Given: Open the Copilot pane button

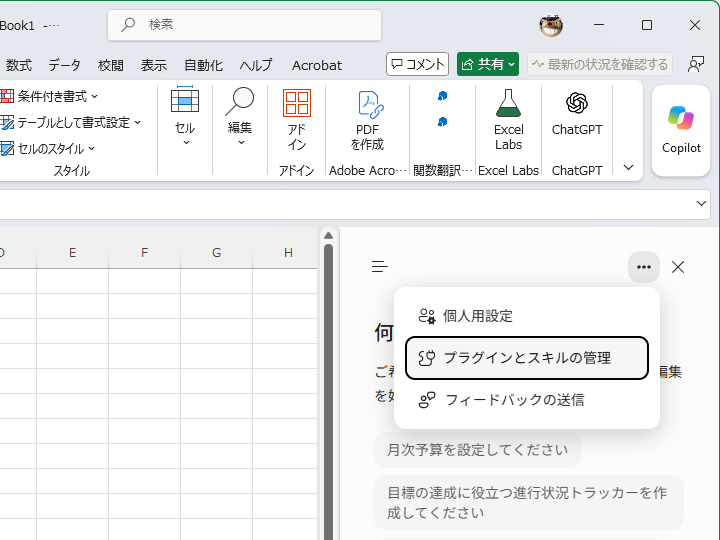Looking at the screenshot, I should pyautogui.click(x=681, y=130).
